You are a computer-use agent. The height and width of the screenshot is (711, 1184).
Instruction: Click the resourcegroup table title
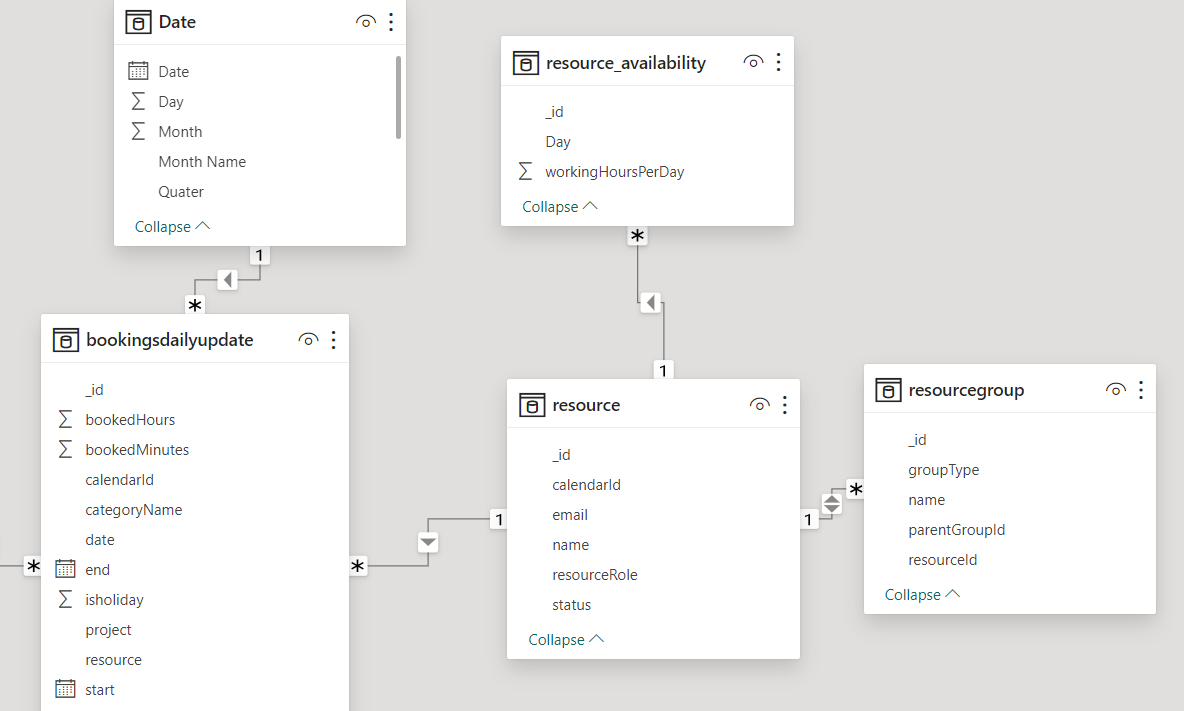pyautogui.click(x=967, y=389)
